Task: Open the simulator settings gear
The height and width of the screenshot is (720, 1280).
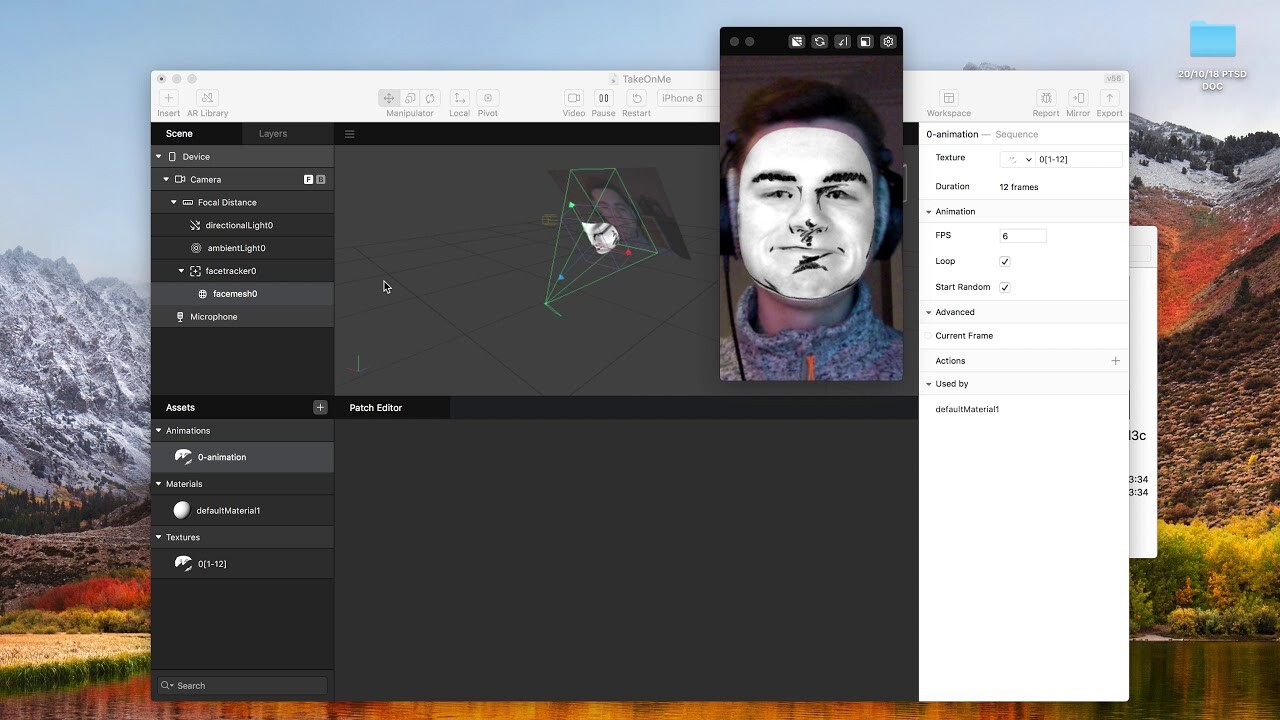Action: pos(887,41)
